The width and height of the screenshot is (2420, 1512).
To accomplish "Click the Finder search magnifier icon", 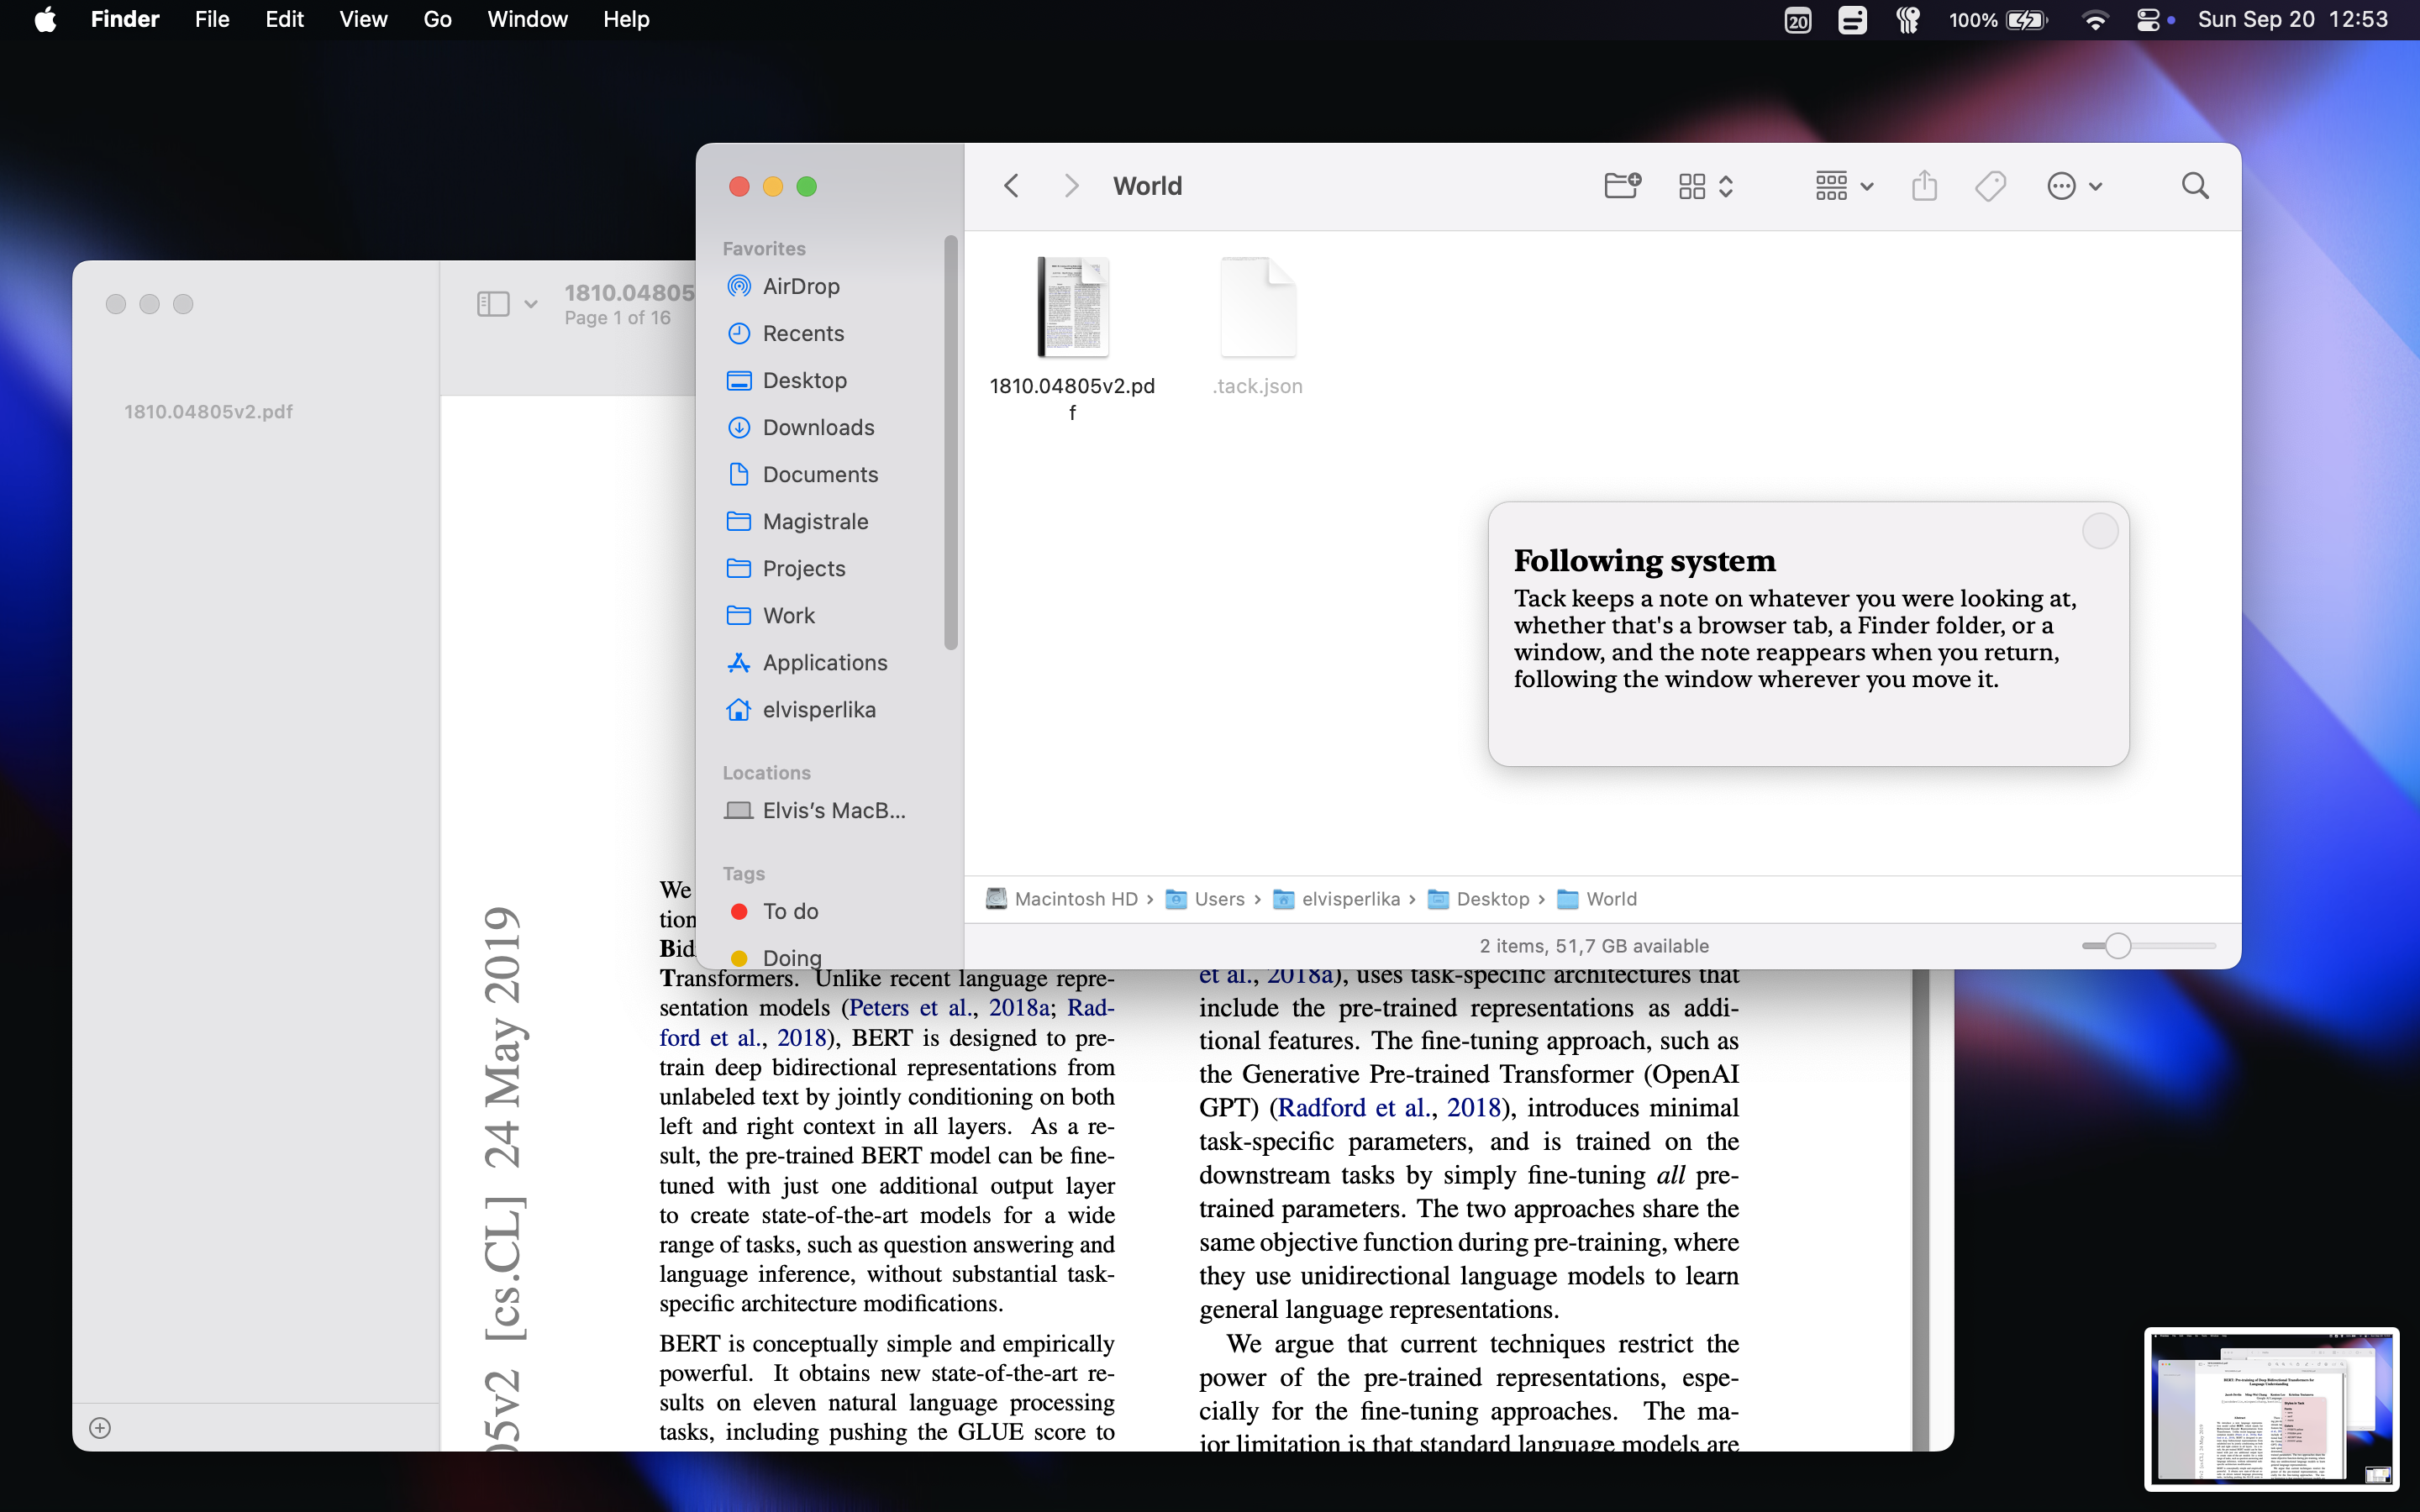I will click(x=2195, y=186).
